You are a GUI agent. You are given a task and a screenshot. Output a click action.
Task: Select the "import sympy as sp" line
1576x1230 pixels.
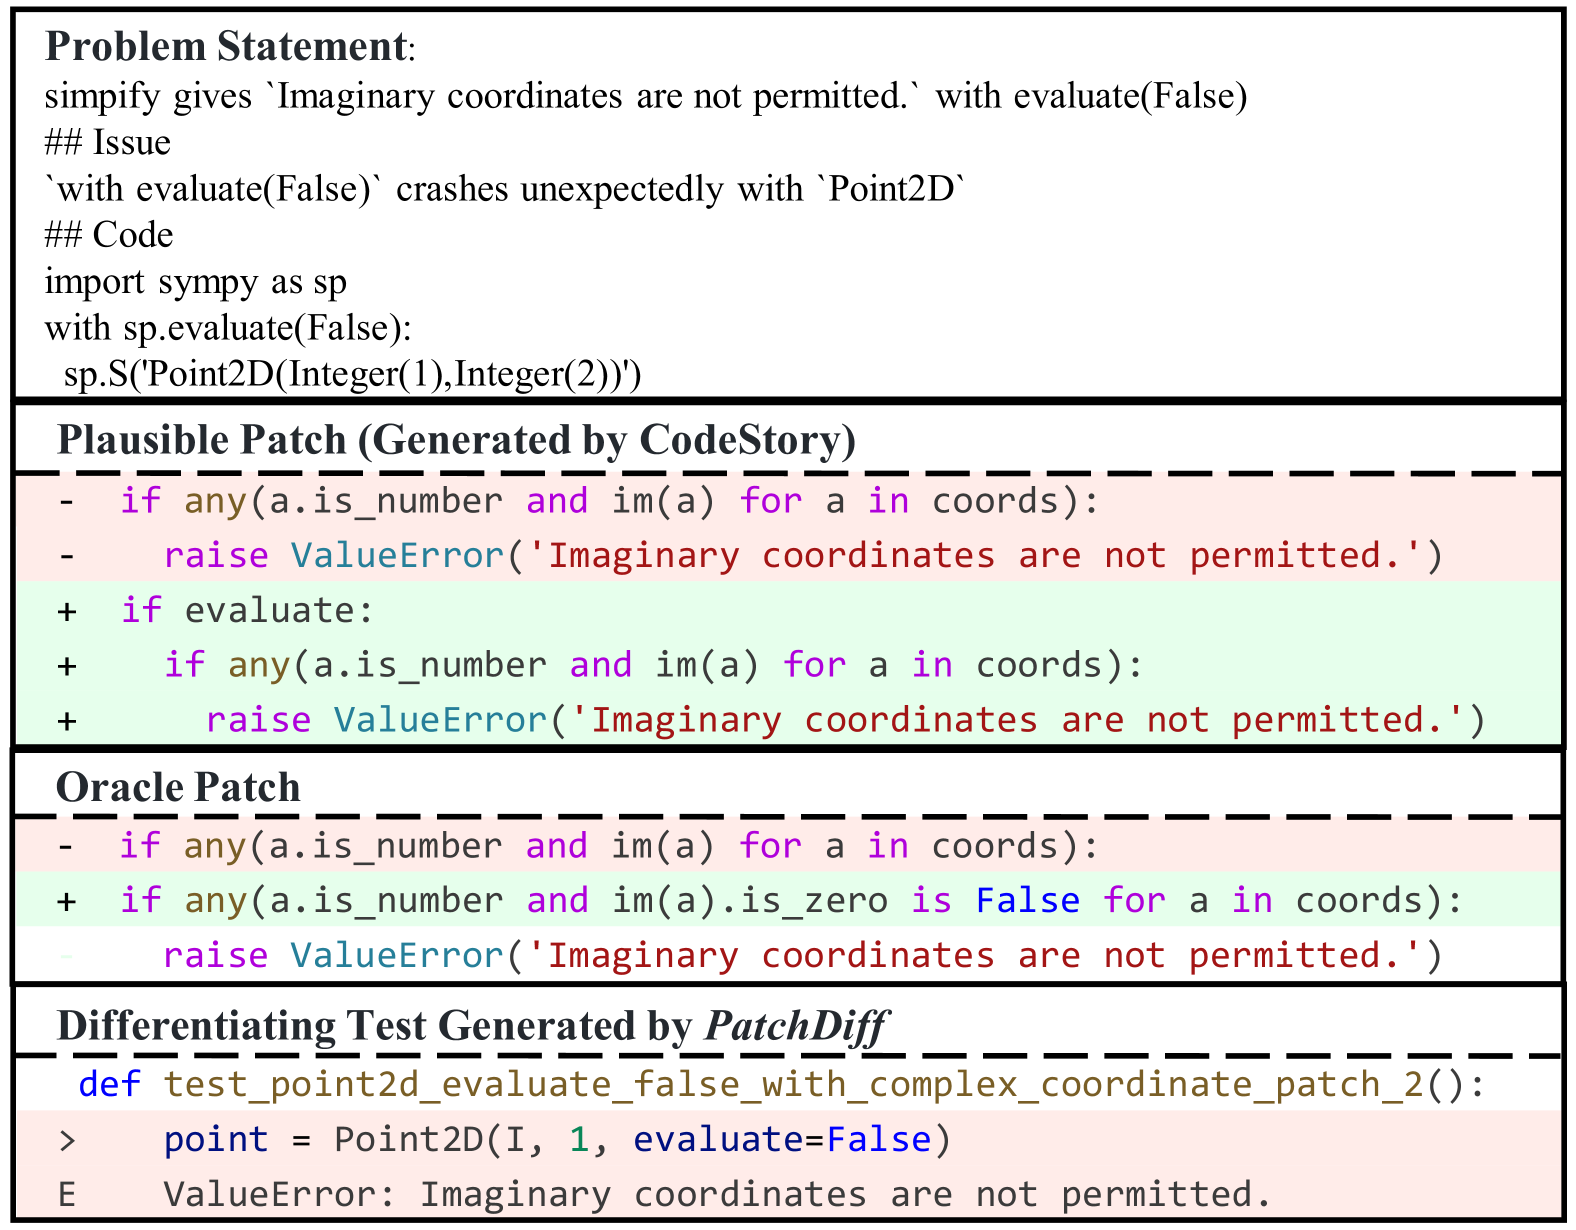[196, 282]
